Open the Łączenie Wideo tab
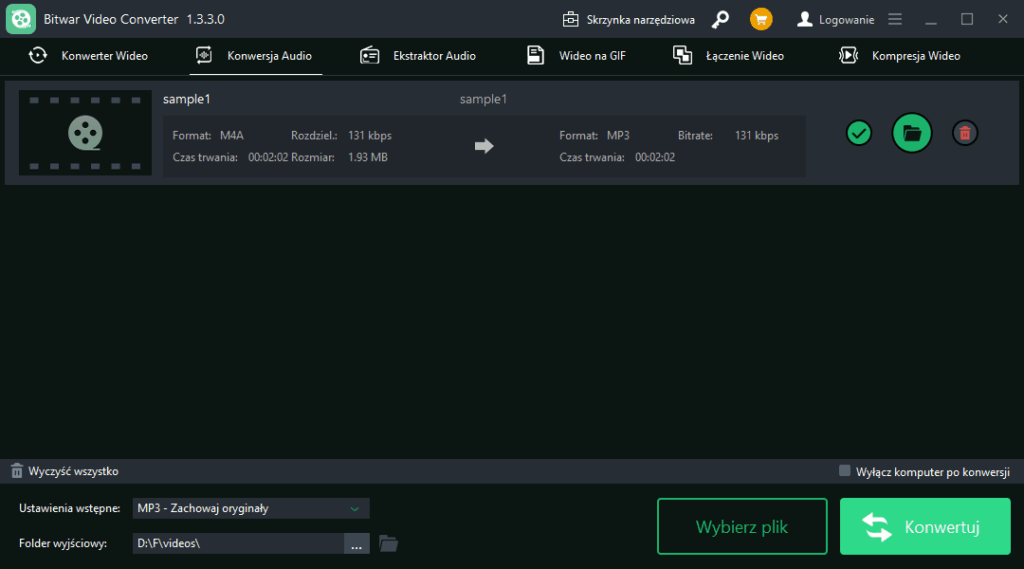The height and width of the screenshot is (569, 1024). (728, 56)
